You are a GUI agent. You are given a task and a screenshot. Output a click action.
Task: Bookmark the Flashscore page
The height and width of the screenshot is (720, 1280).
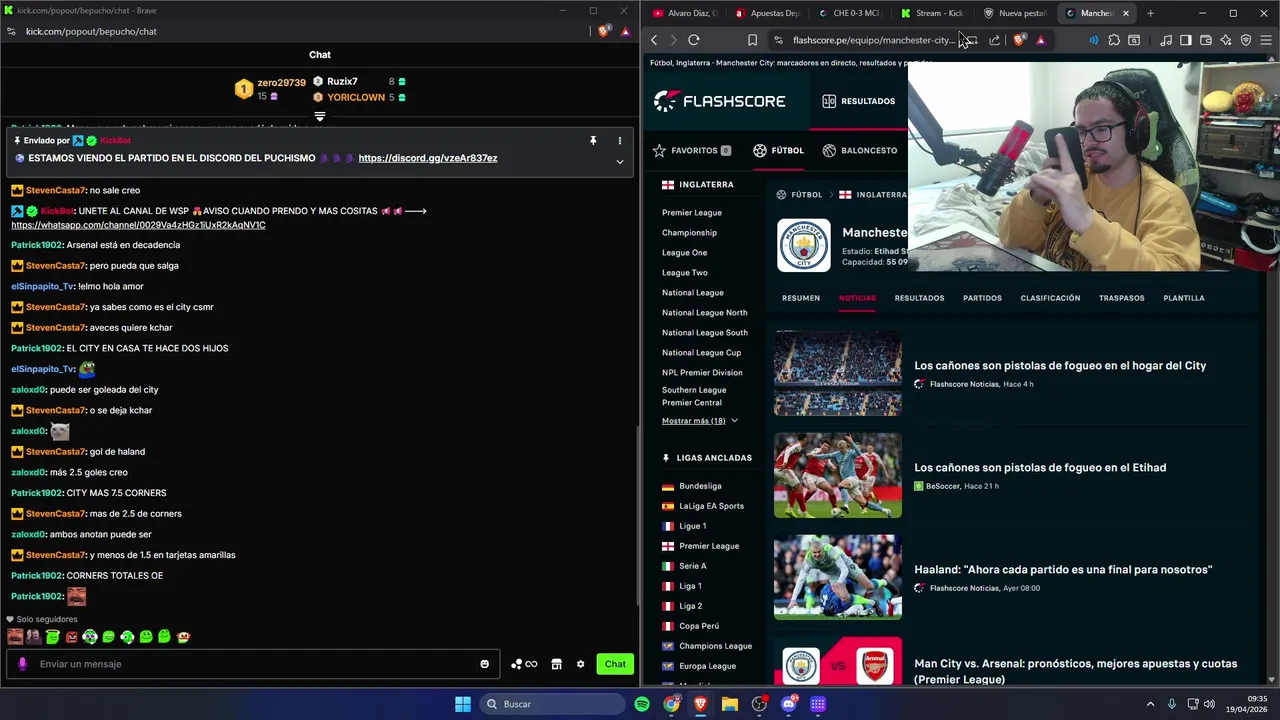click(x=752, y=40)
